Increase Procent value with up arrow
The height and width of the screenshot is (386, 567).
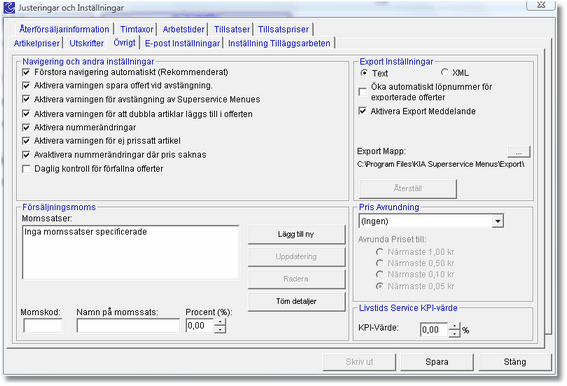coord(219,322)
